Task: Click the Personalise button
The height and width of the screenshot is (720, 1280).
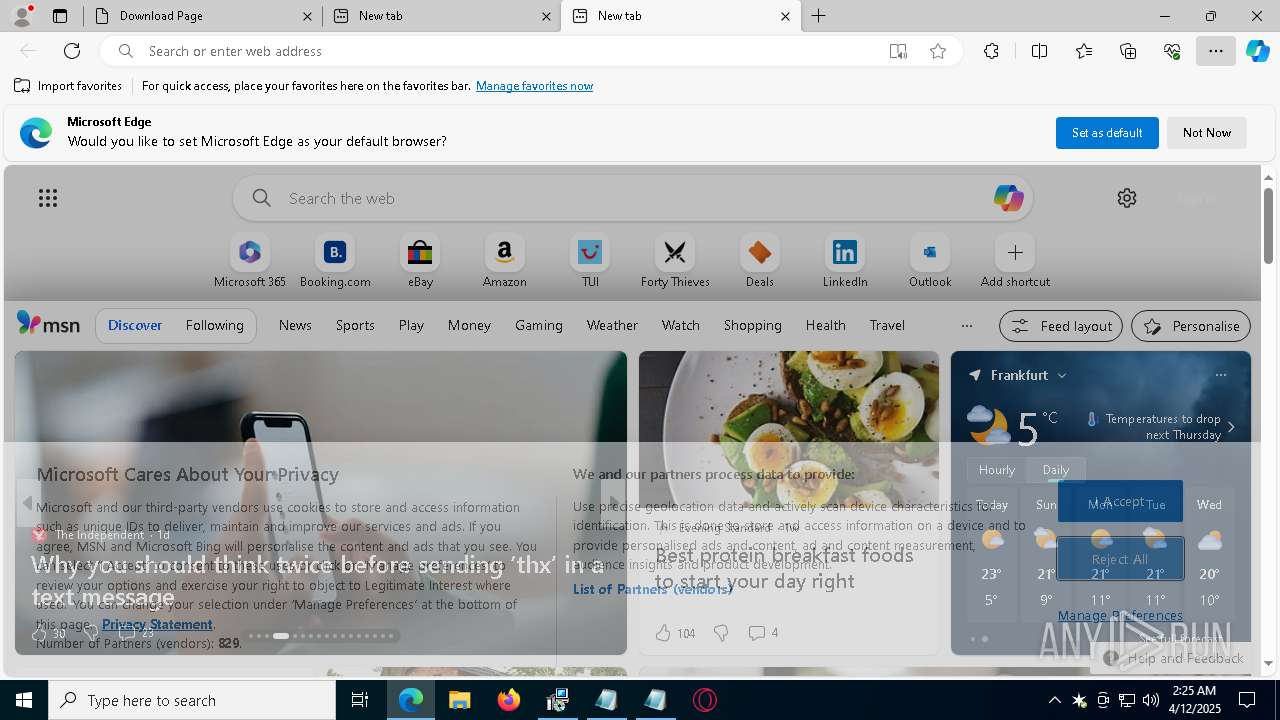Action: pyautogui.click(x=1191, y=326)
